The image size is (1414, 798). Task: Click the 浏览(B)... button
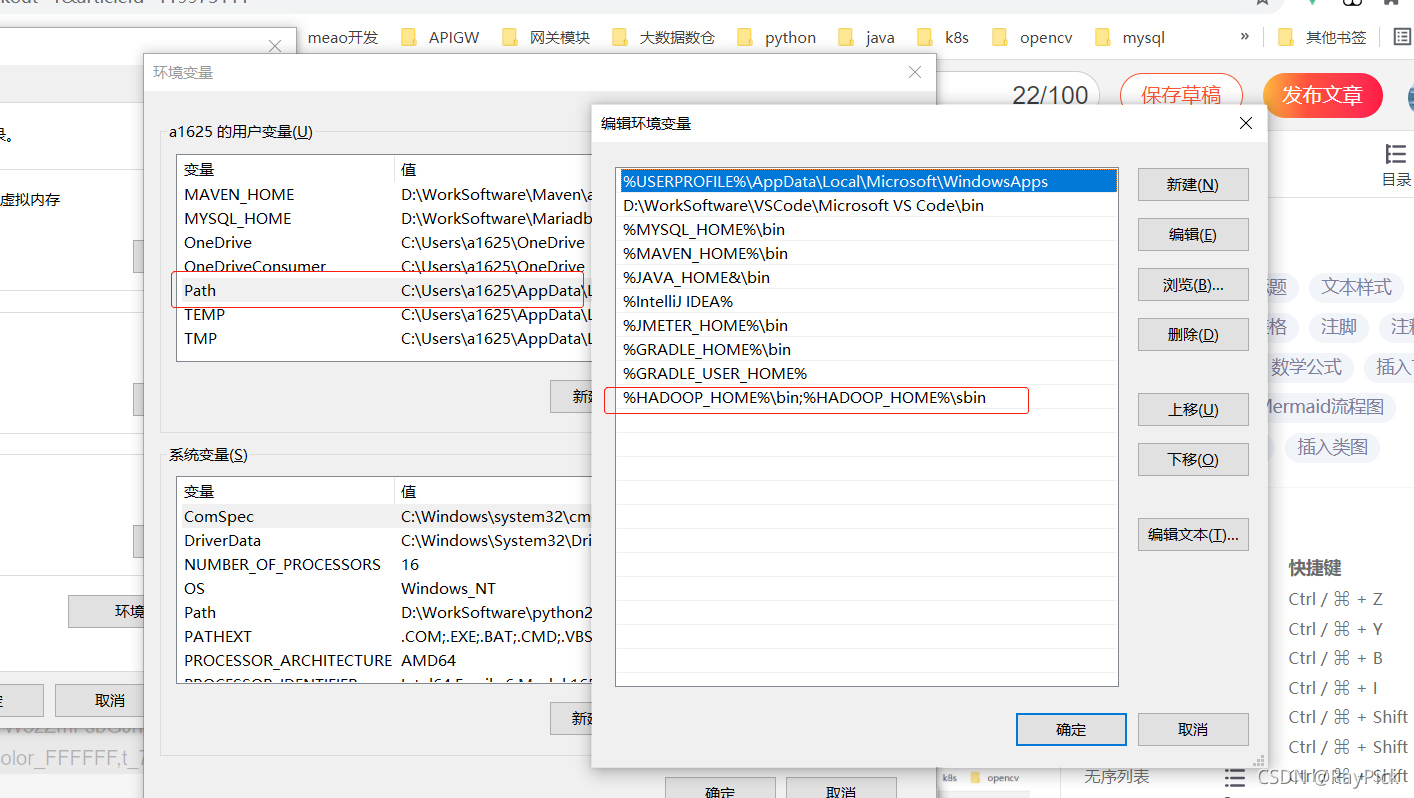(x=1192, y=285)
